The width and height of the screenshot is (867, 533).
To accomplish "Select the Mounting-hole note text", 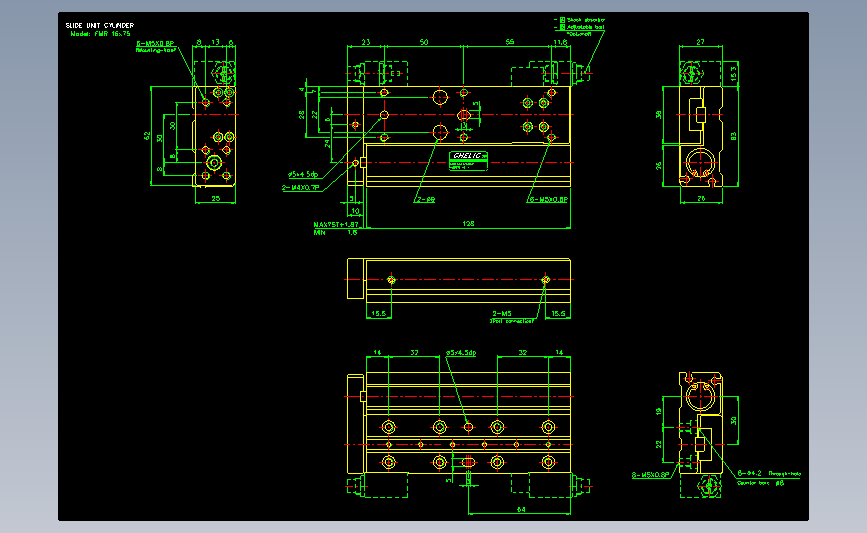I will (x=156, y=50).
